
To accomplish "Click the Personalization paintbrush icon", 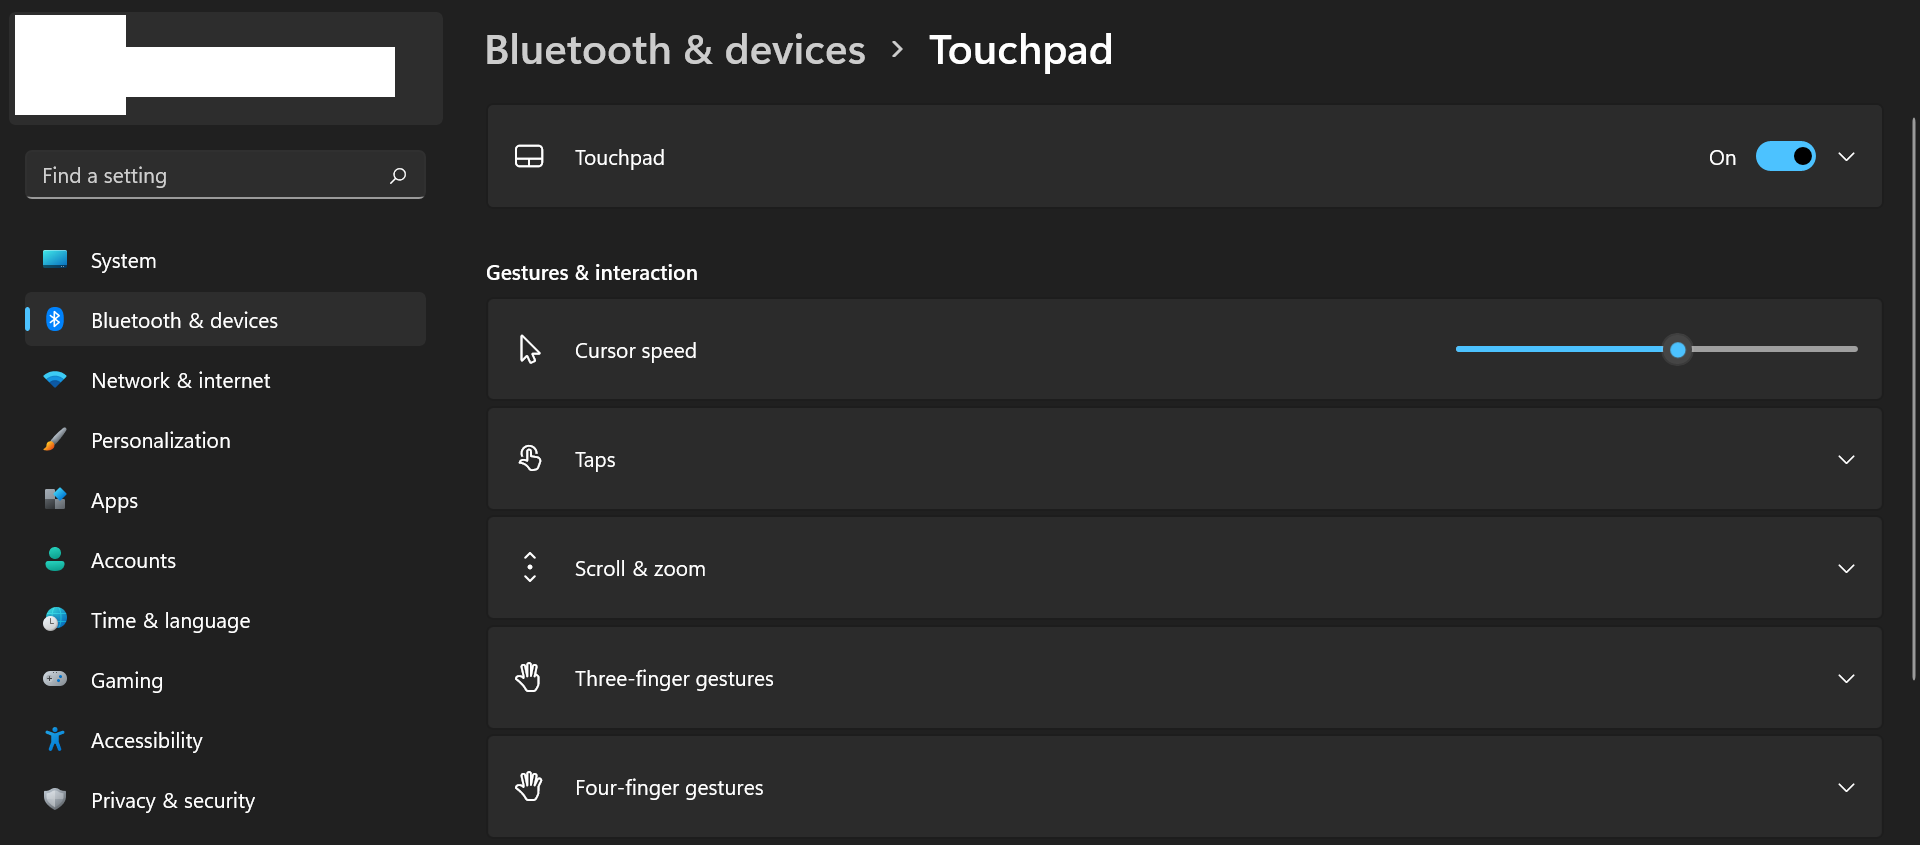I will pos(55,440).
